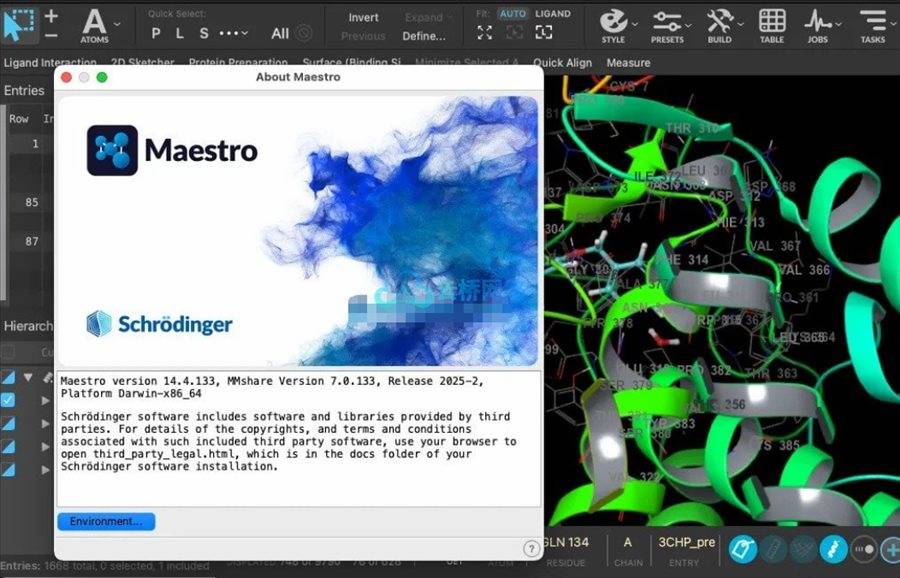Open the Table panel

[x=772, y=26]
